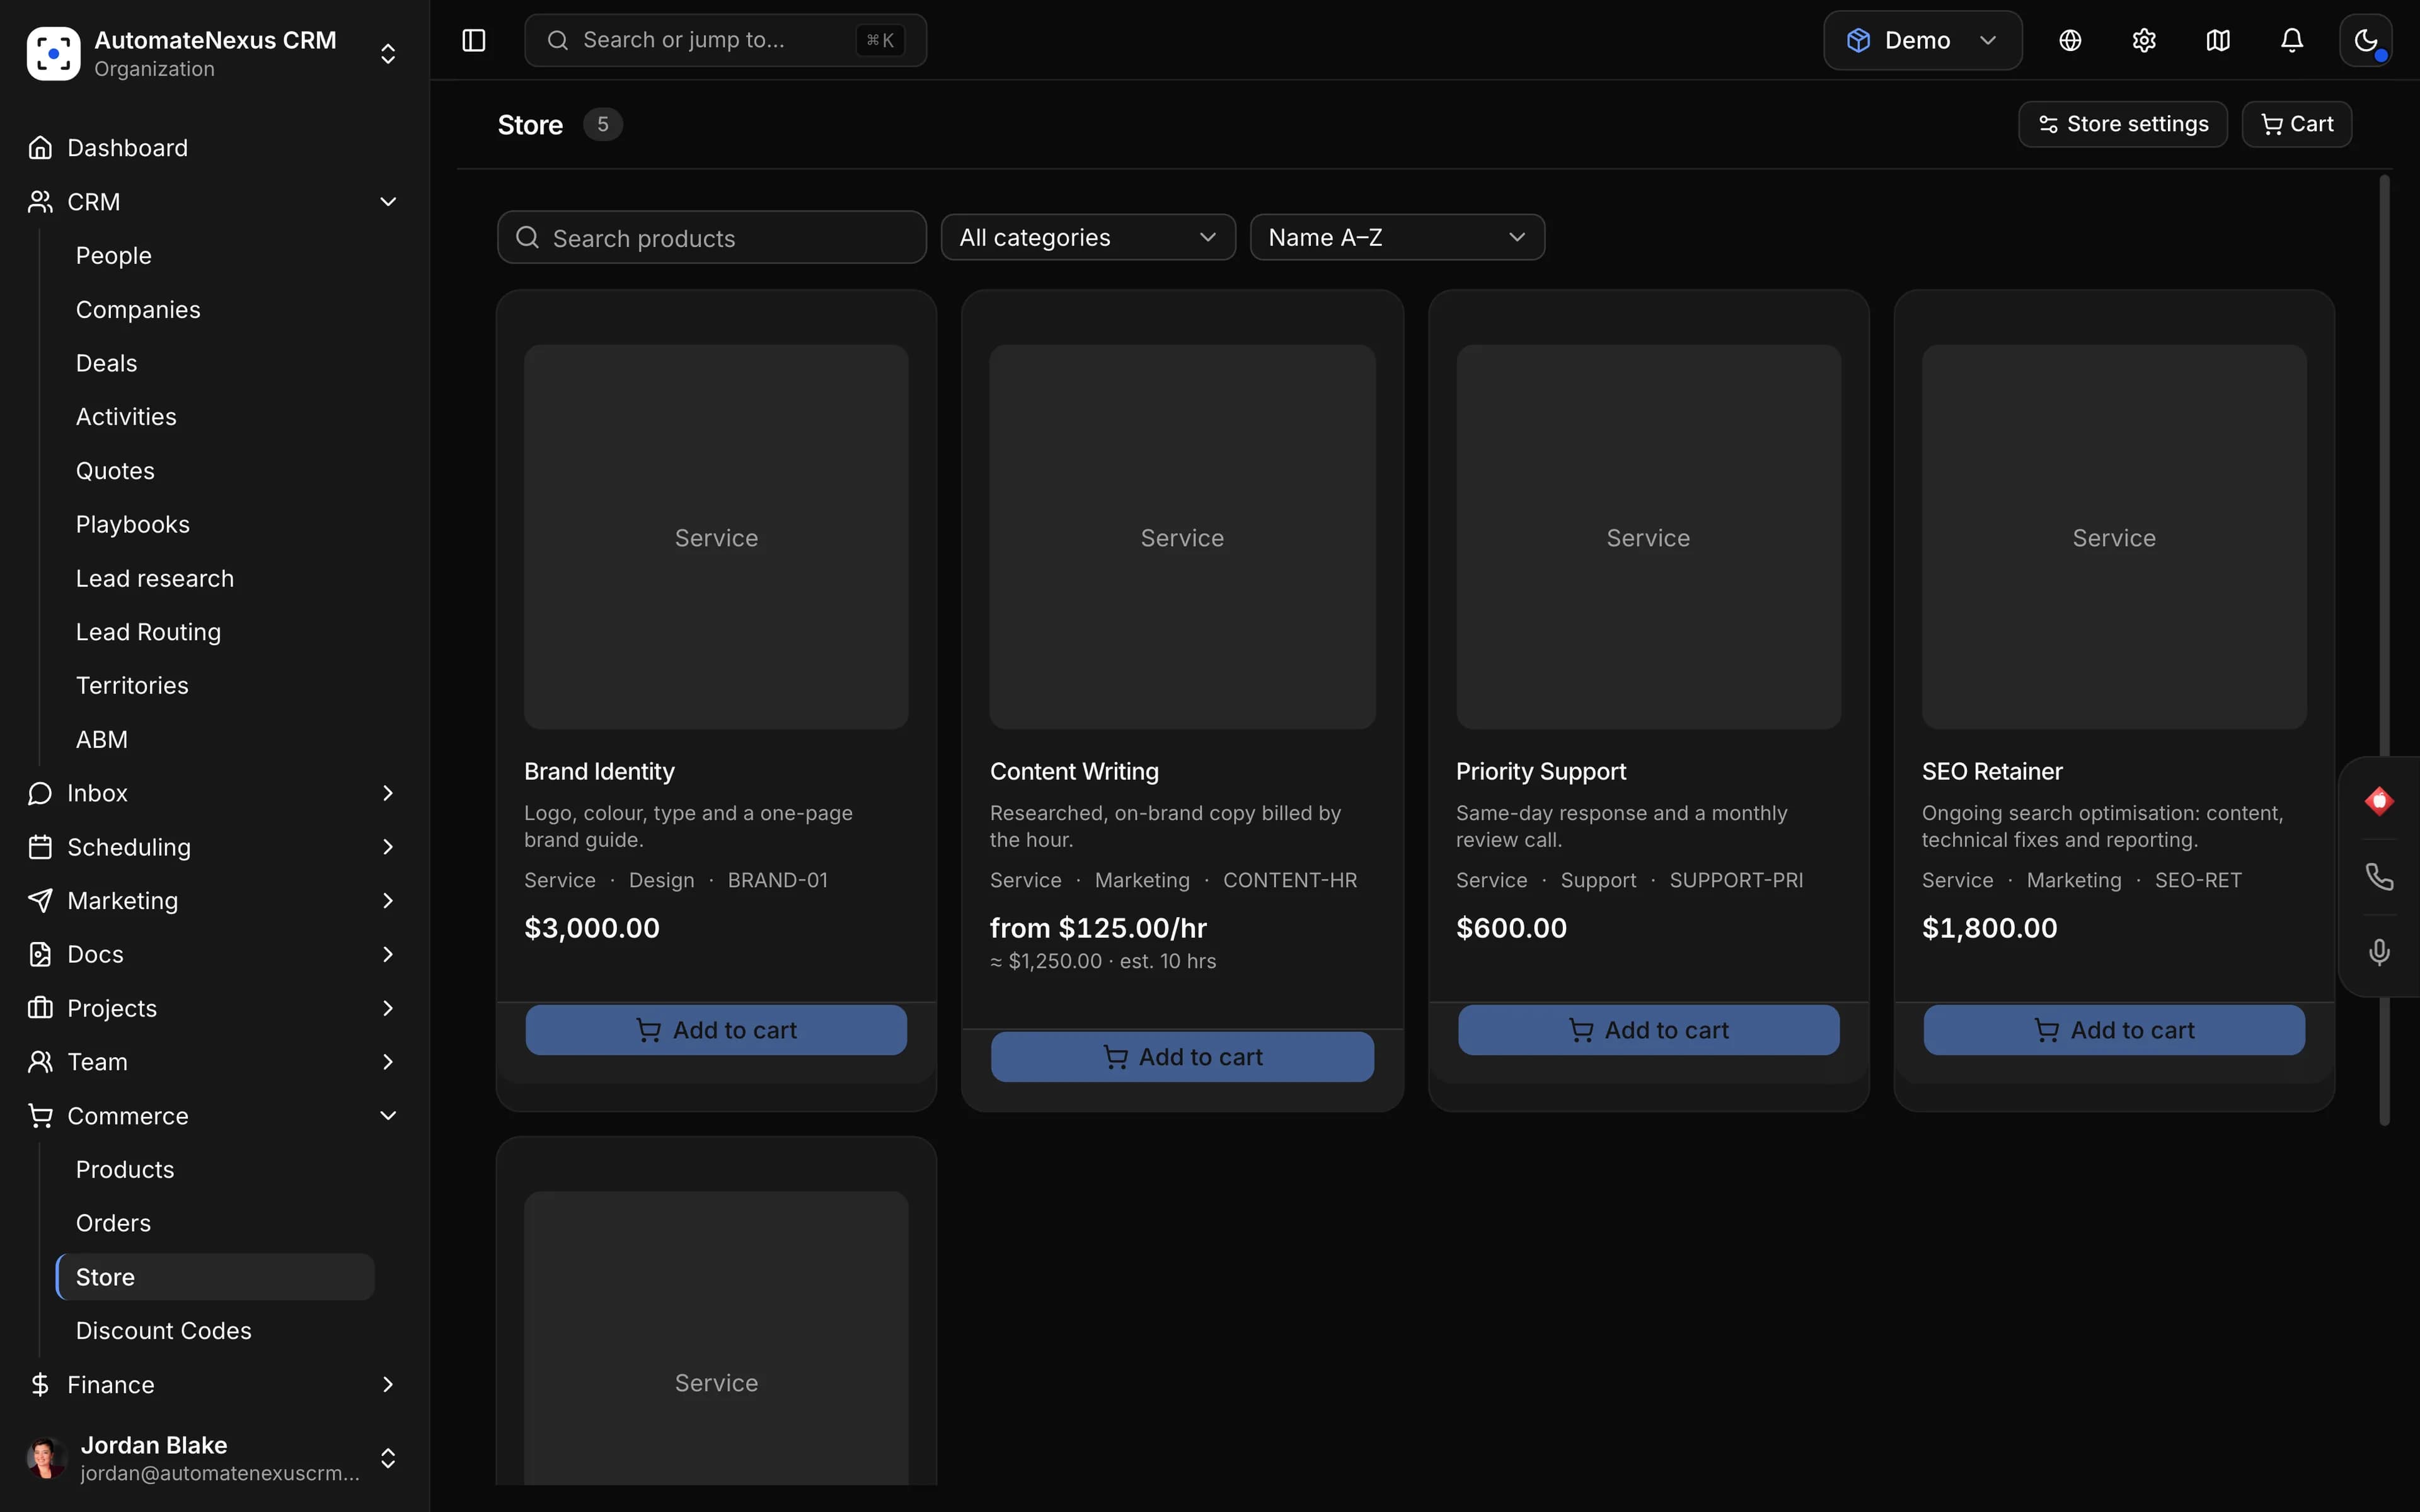Click the Search or jump to field

(x=726, y=40)
